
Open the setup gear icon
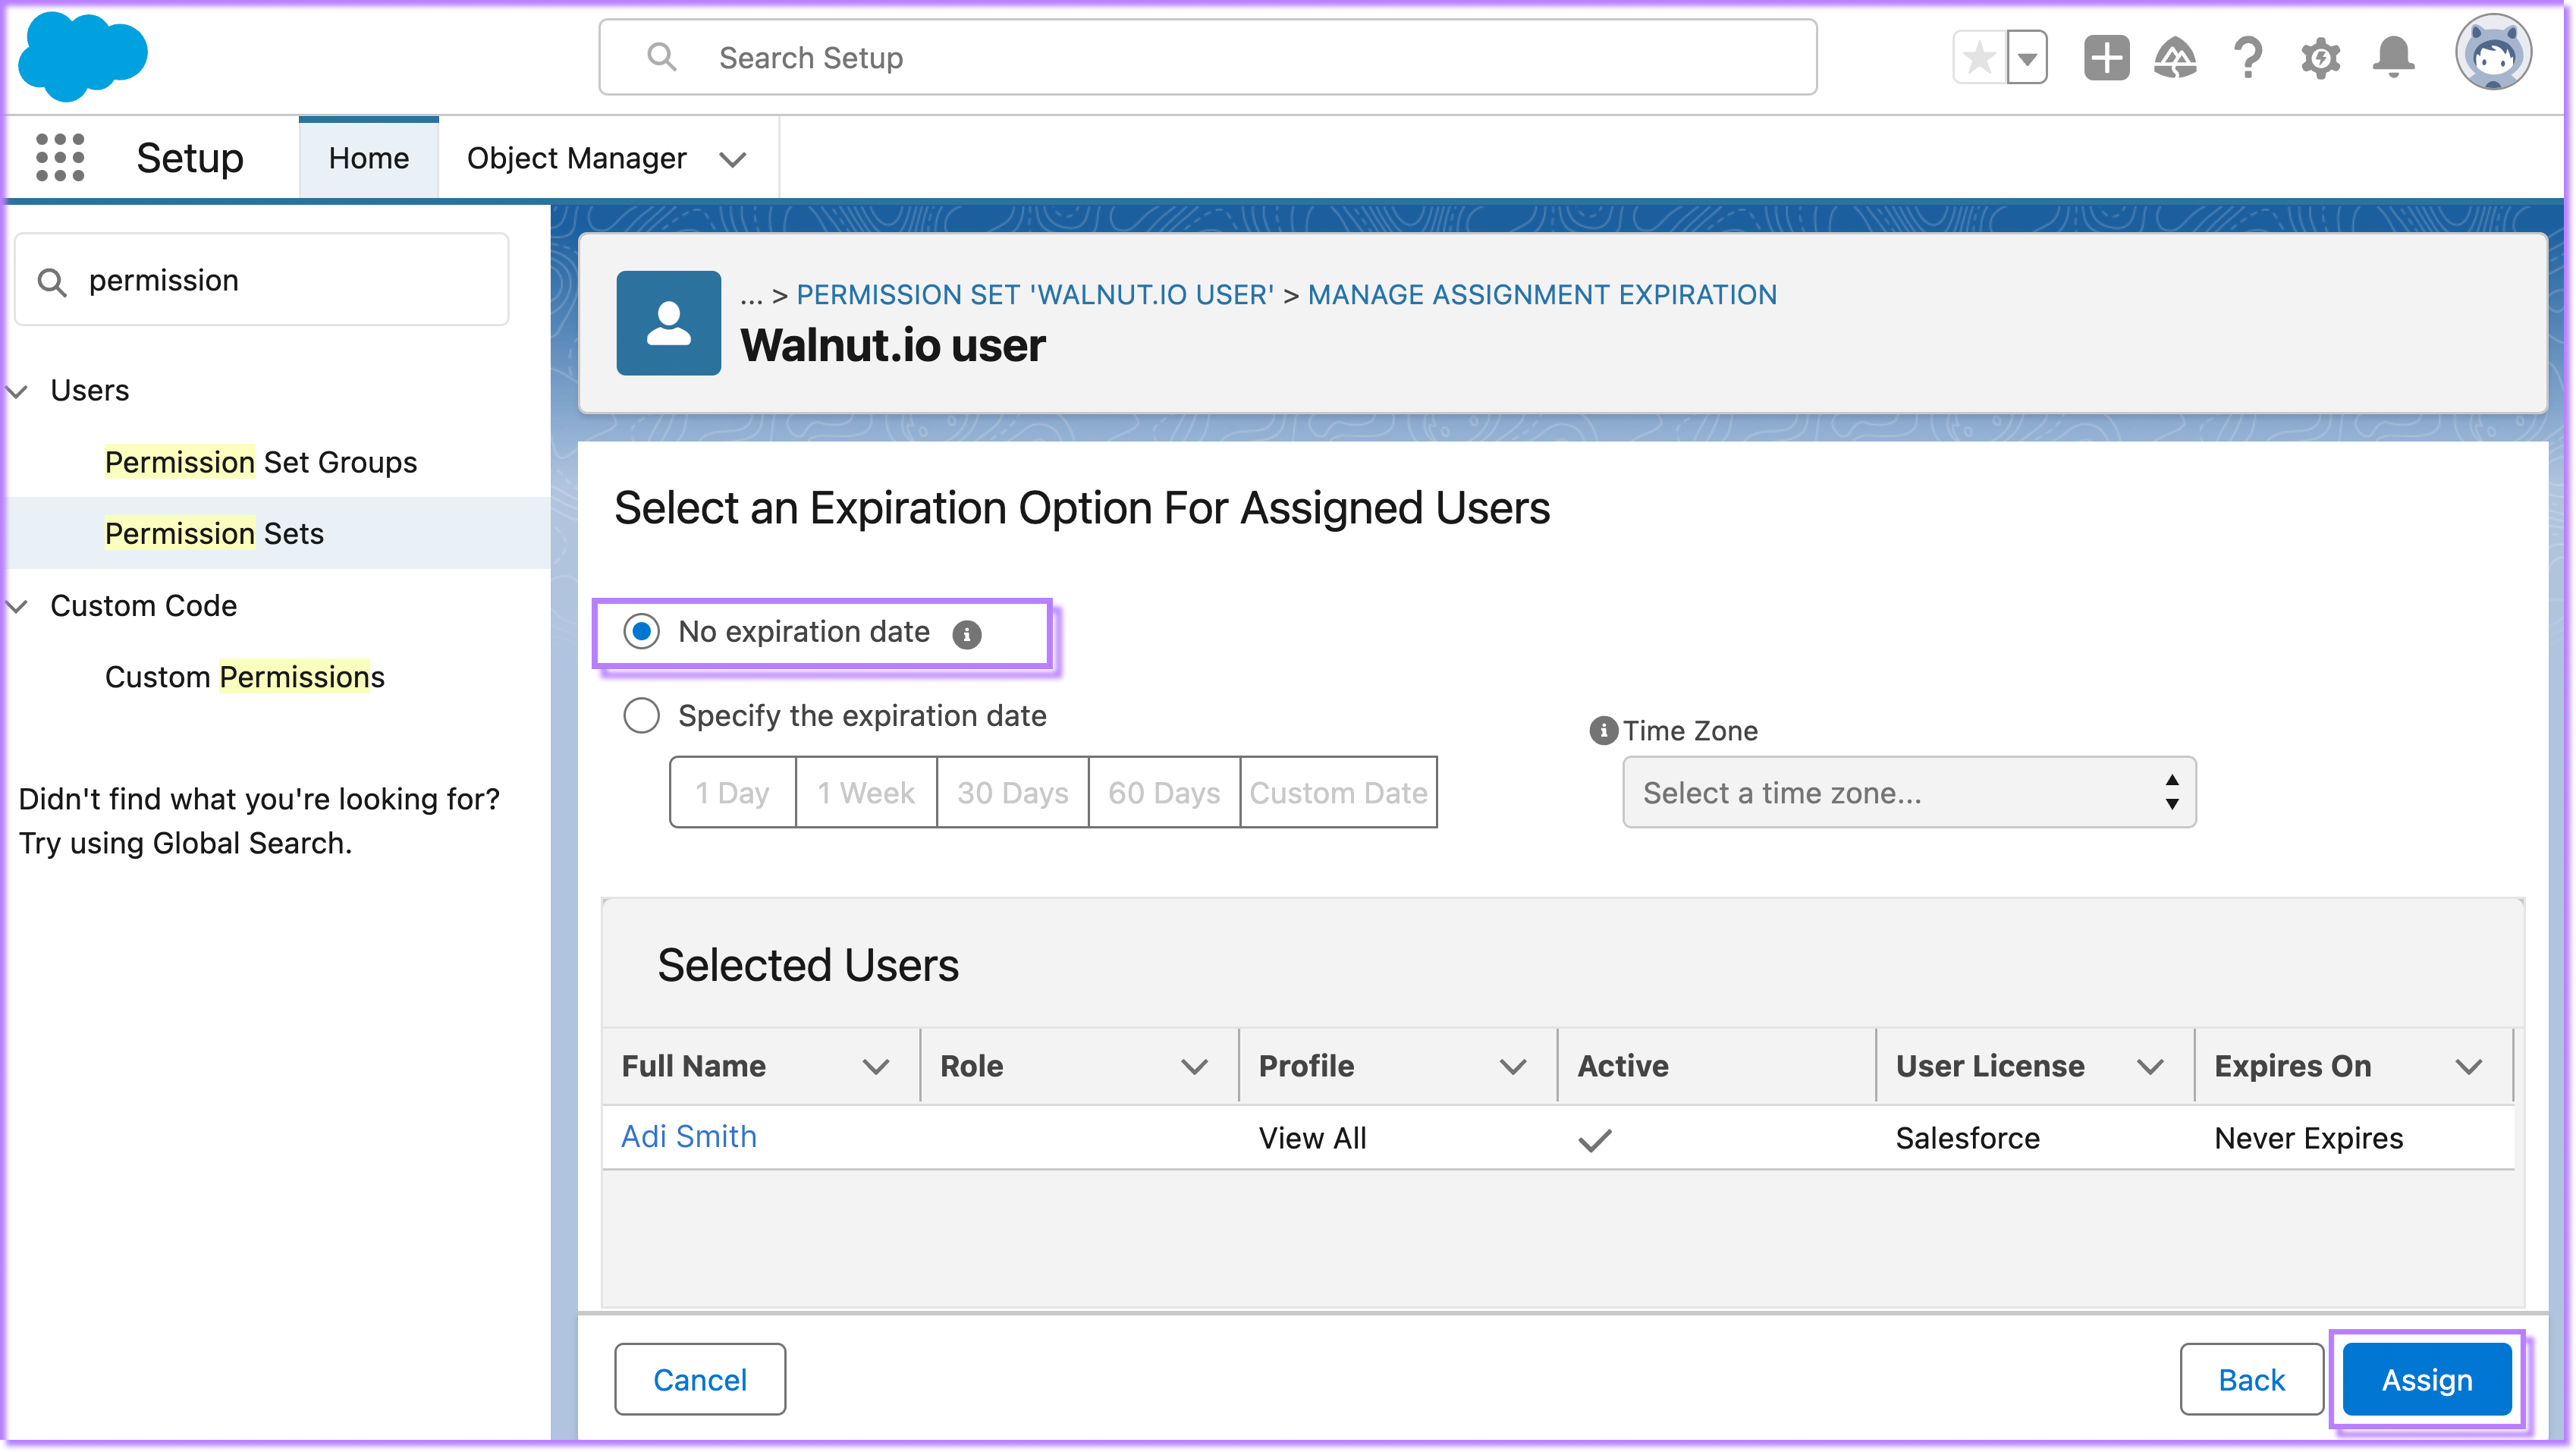coord(2320,58)
